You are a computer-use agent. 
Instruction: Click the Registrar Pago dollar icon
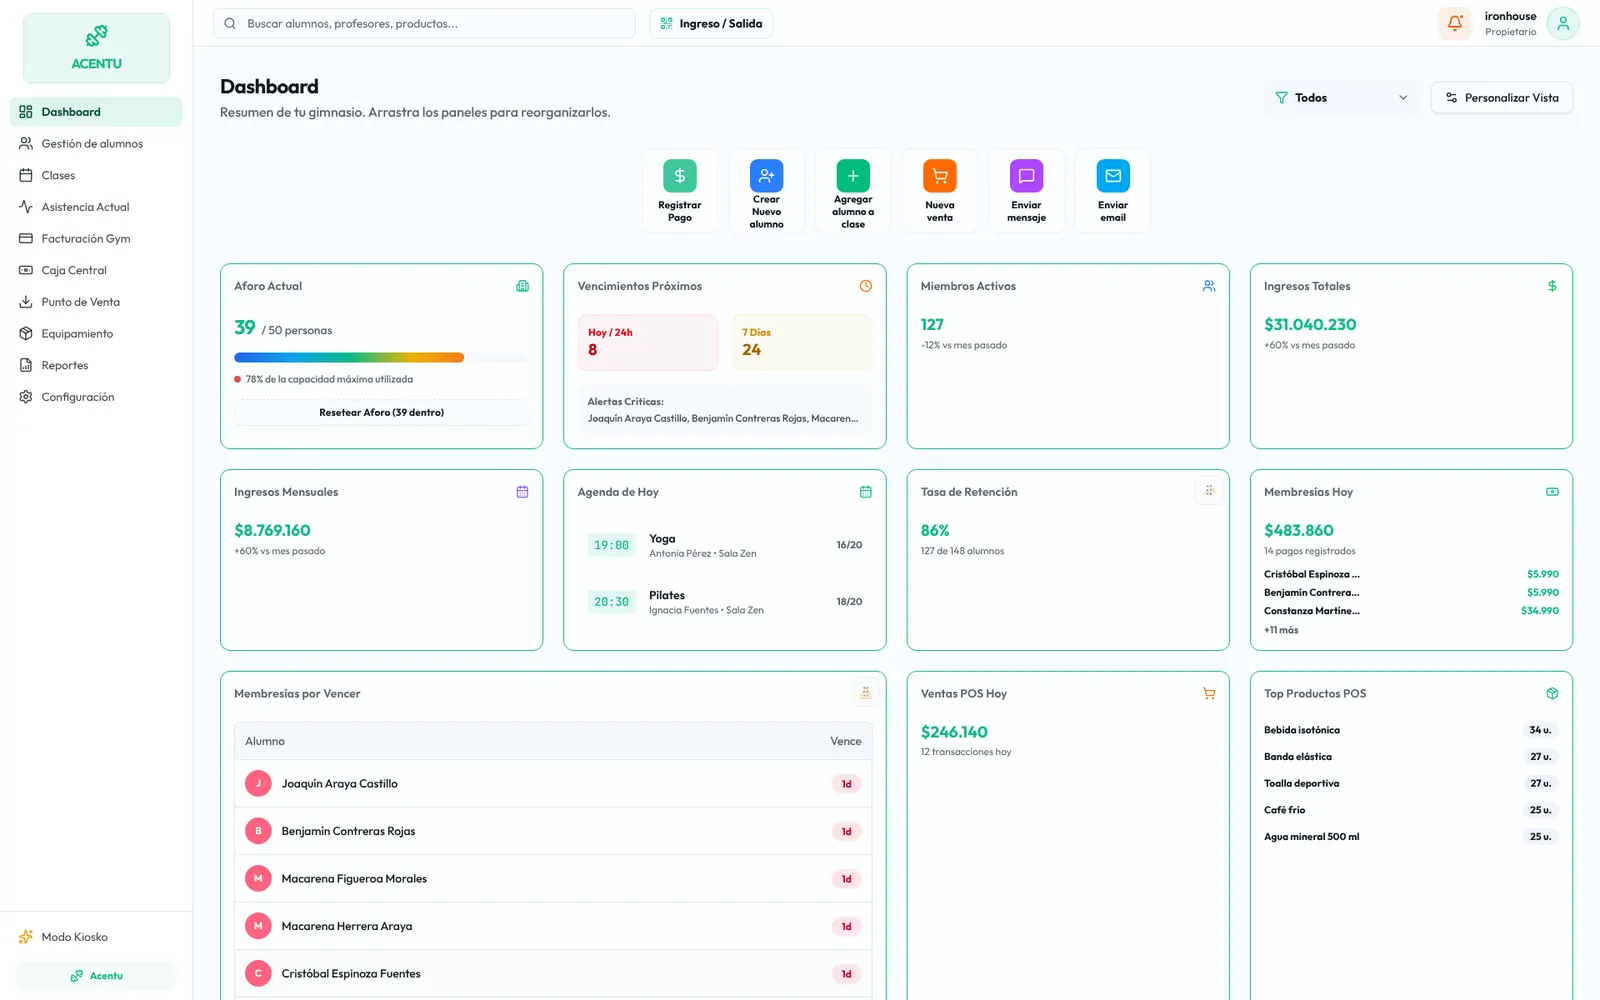point(680,176)
